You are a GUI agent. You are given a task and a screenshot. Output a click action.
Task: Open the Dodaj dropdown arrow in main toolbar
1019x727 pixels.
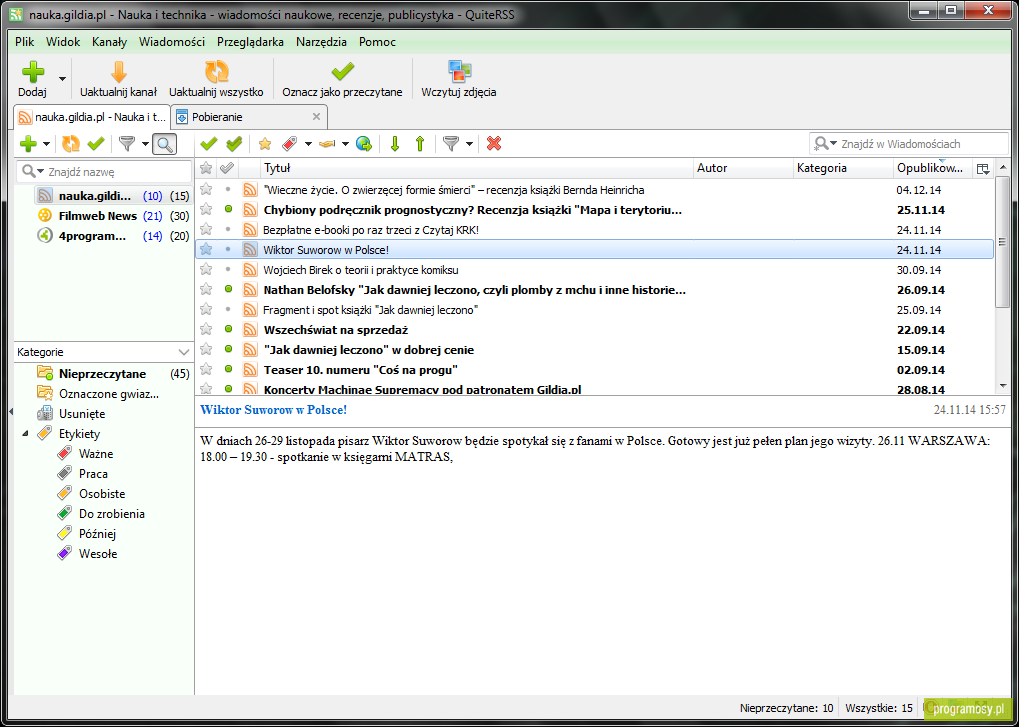pos(62,79)
